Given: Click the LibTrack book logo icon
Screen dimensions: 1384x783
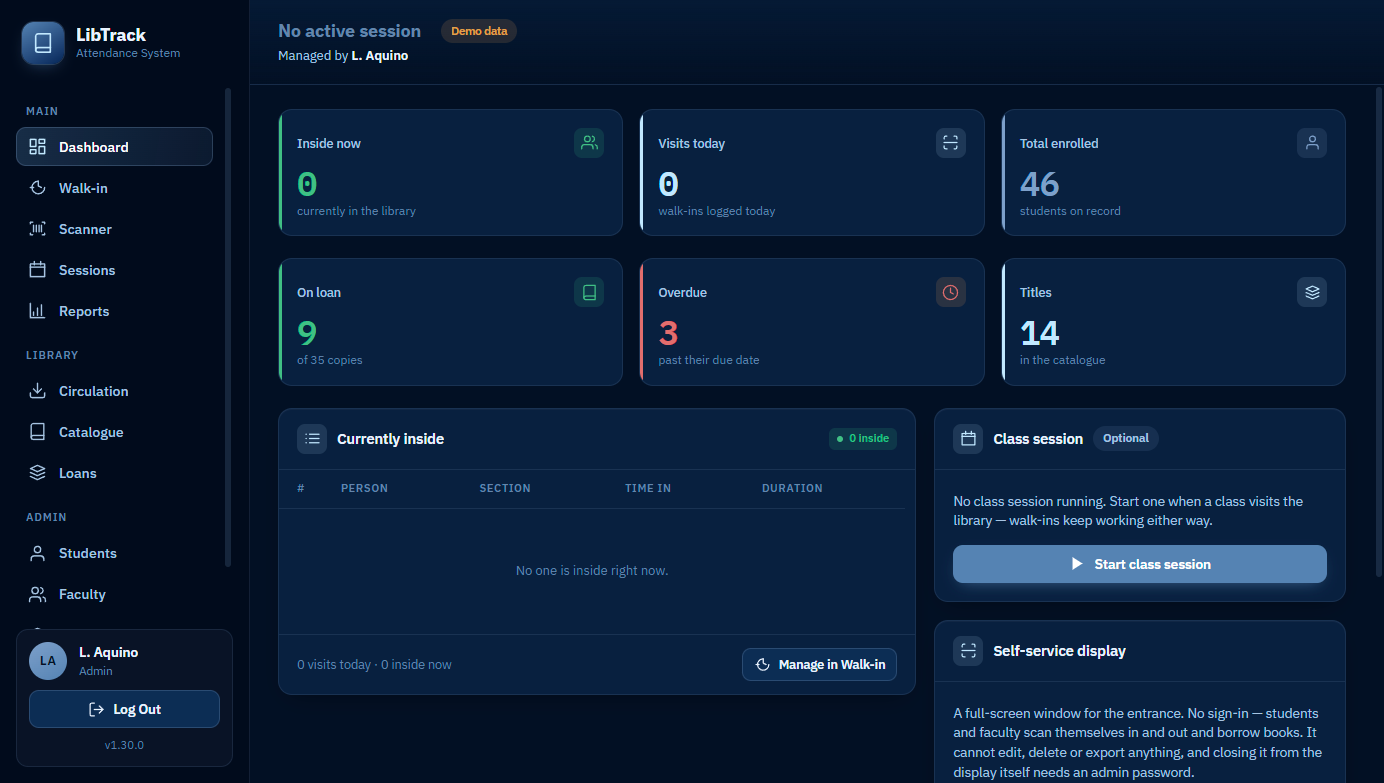Looking at the screenshot, I should [43, 43].
